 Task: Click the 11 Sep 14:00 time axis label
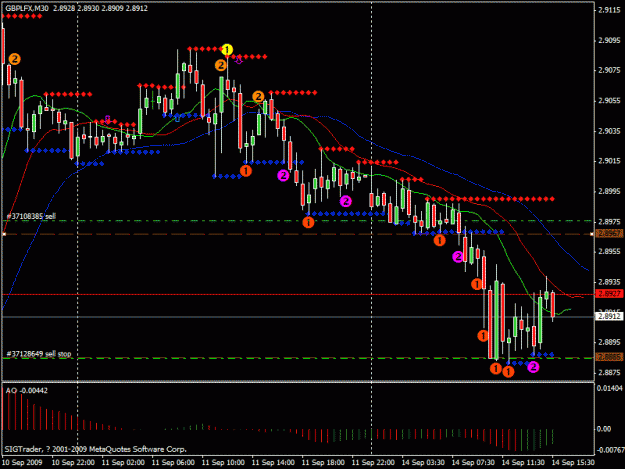(273, 463)
